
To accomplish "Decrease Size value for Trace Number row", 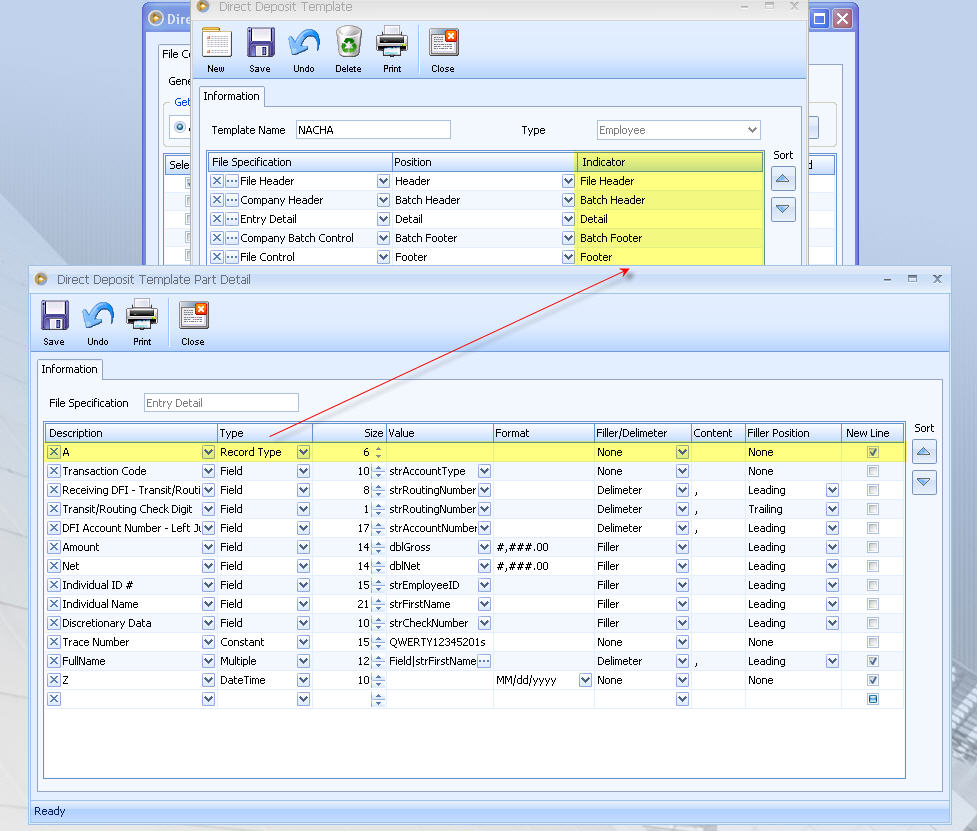I will tap(378, 646).
